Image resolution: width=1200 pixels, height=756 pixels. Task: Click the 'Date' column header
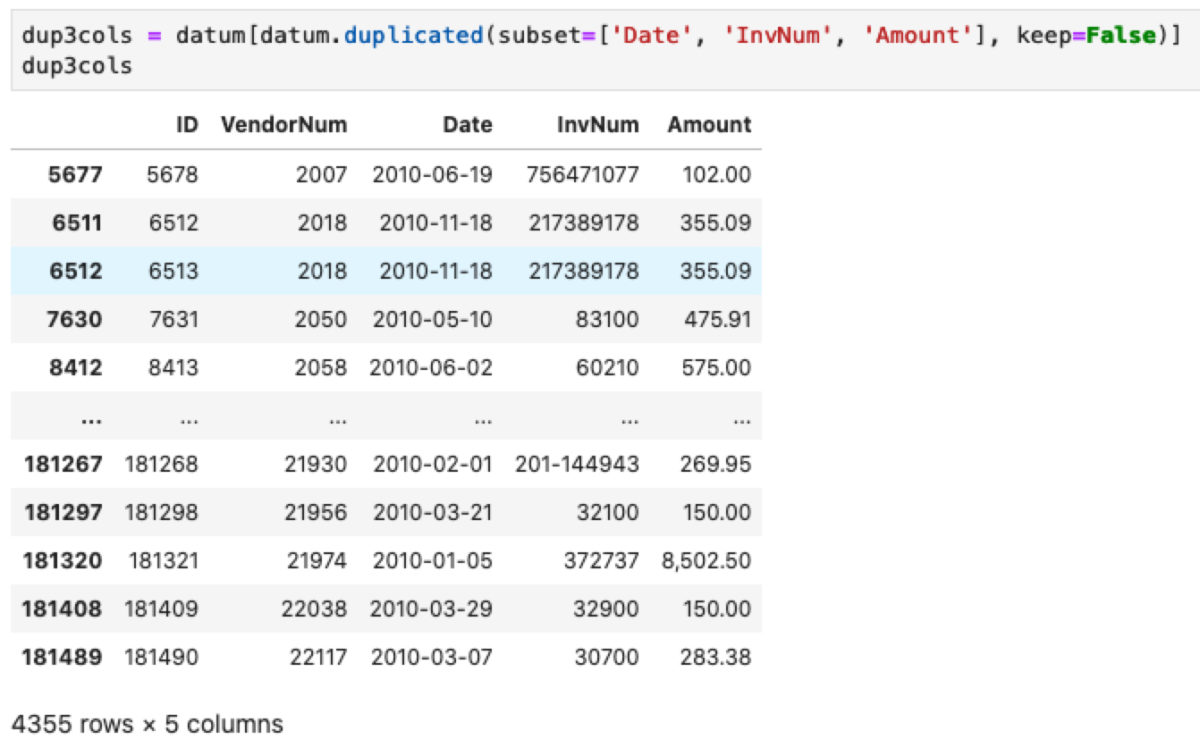pyautogui.click(x=467, y=125)
